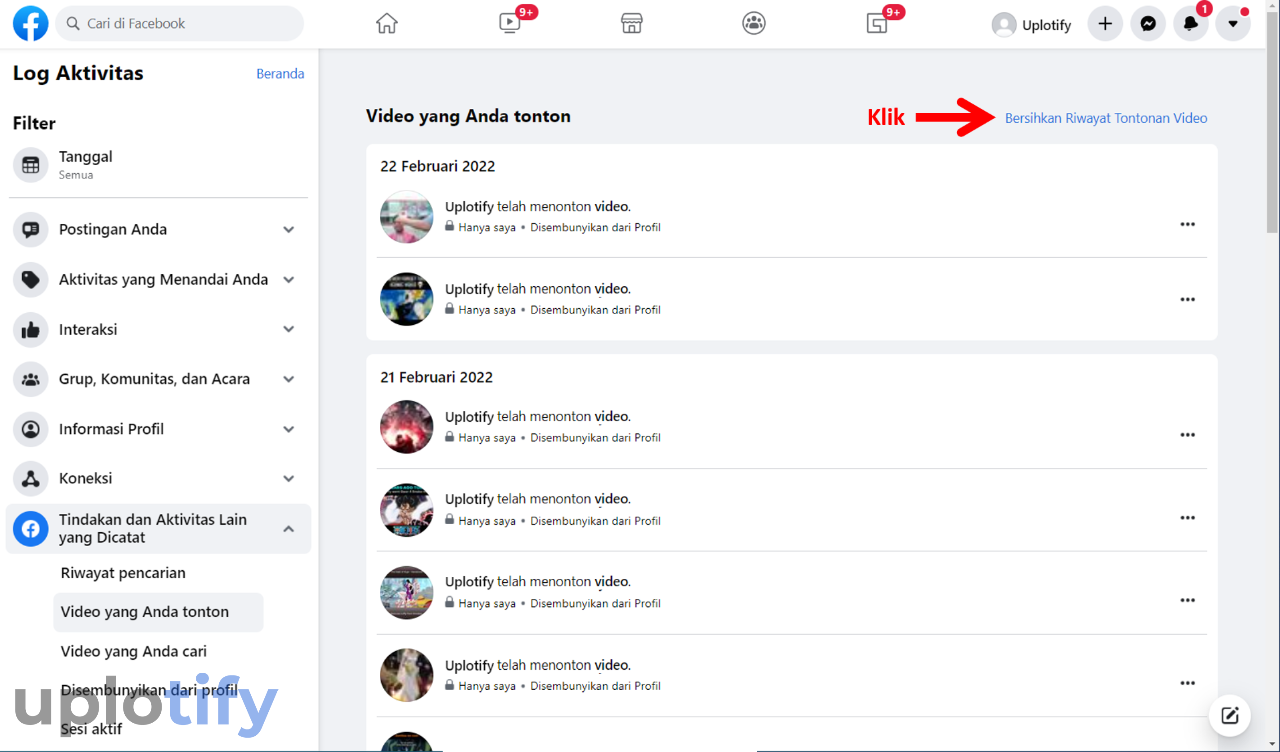The height and width of the screenshot is (752, 1280).
Task: Open second 21 Februari video thumbnail
Action: pos(407,510)
